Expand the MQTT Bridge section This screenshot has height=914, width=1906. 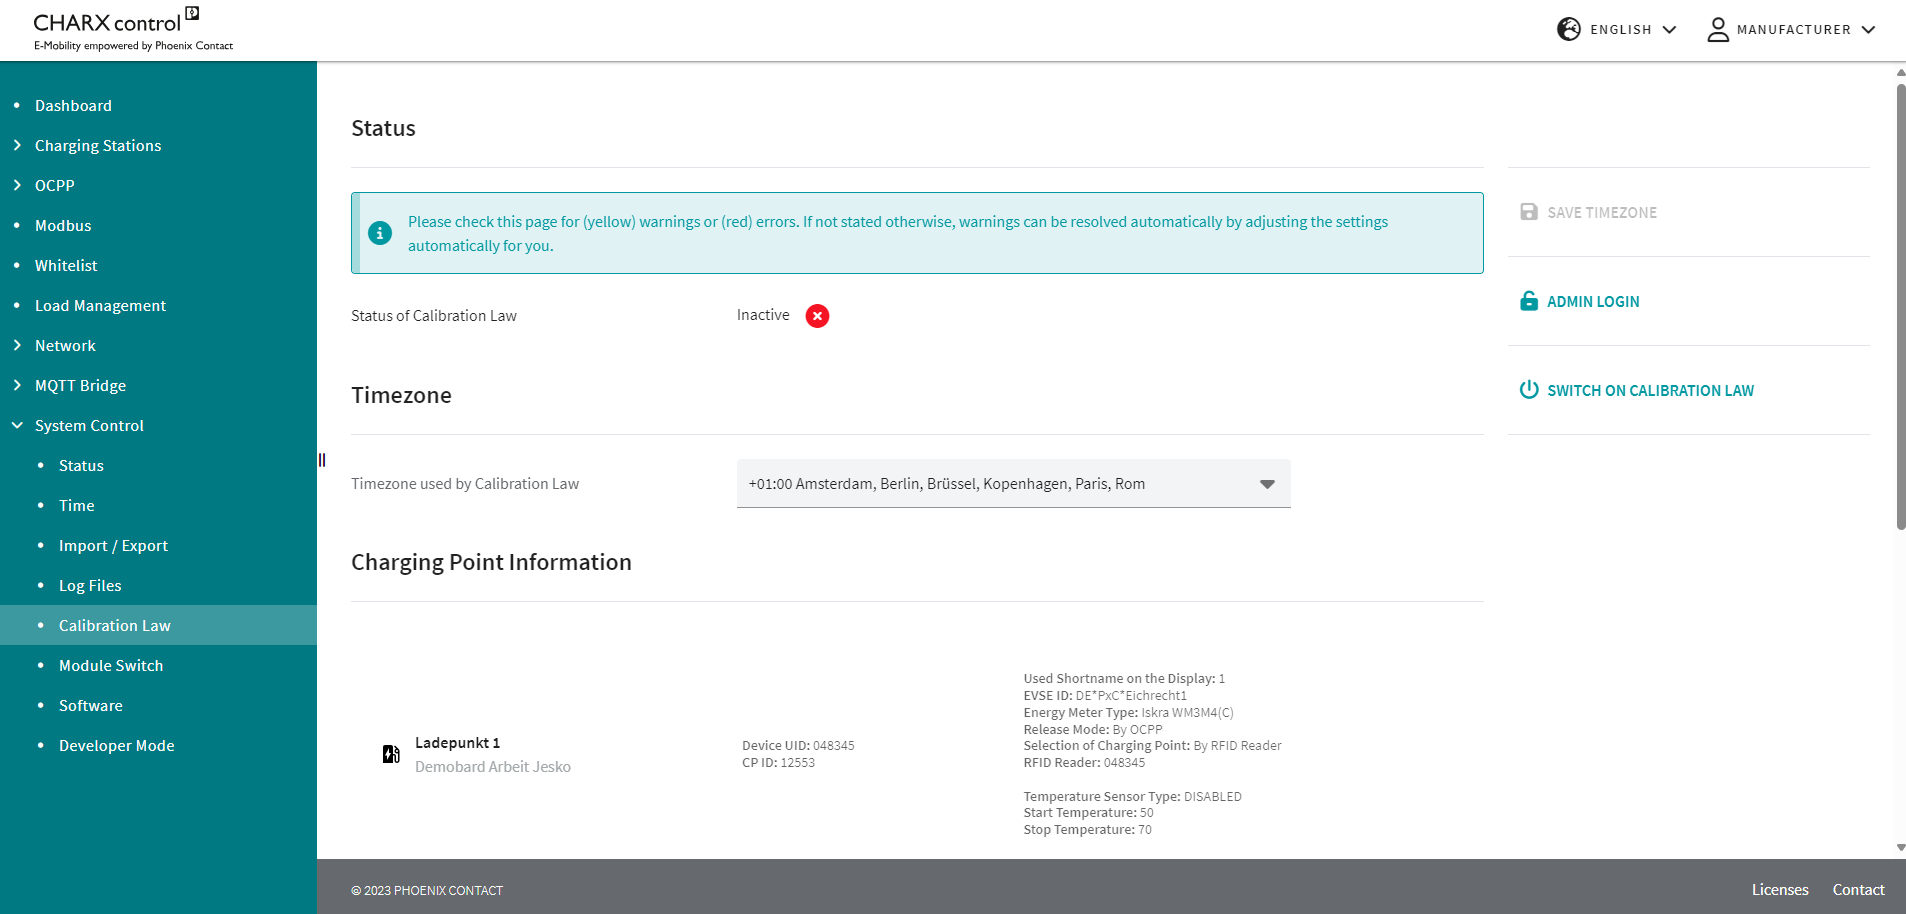tap(80, 386)
